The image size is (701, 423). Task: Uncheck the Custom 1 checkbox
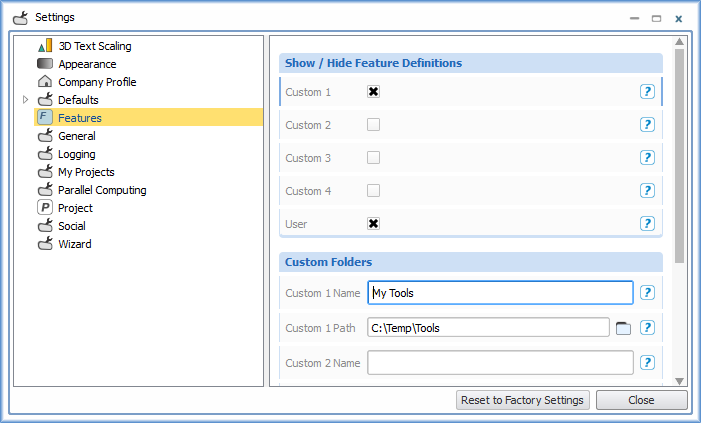pos(373,92)
